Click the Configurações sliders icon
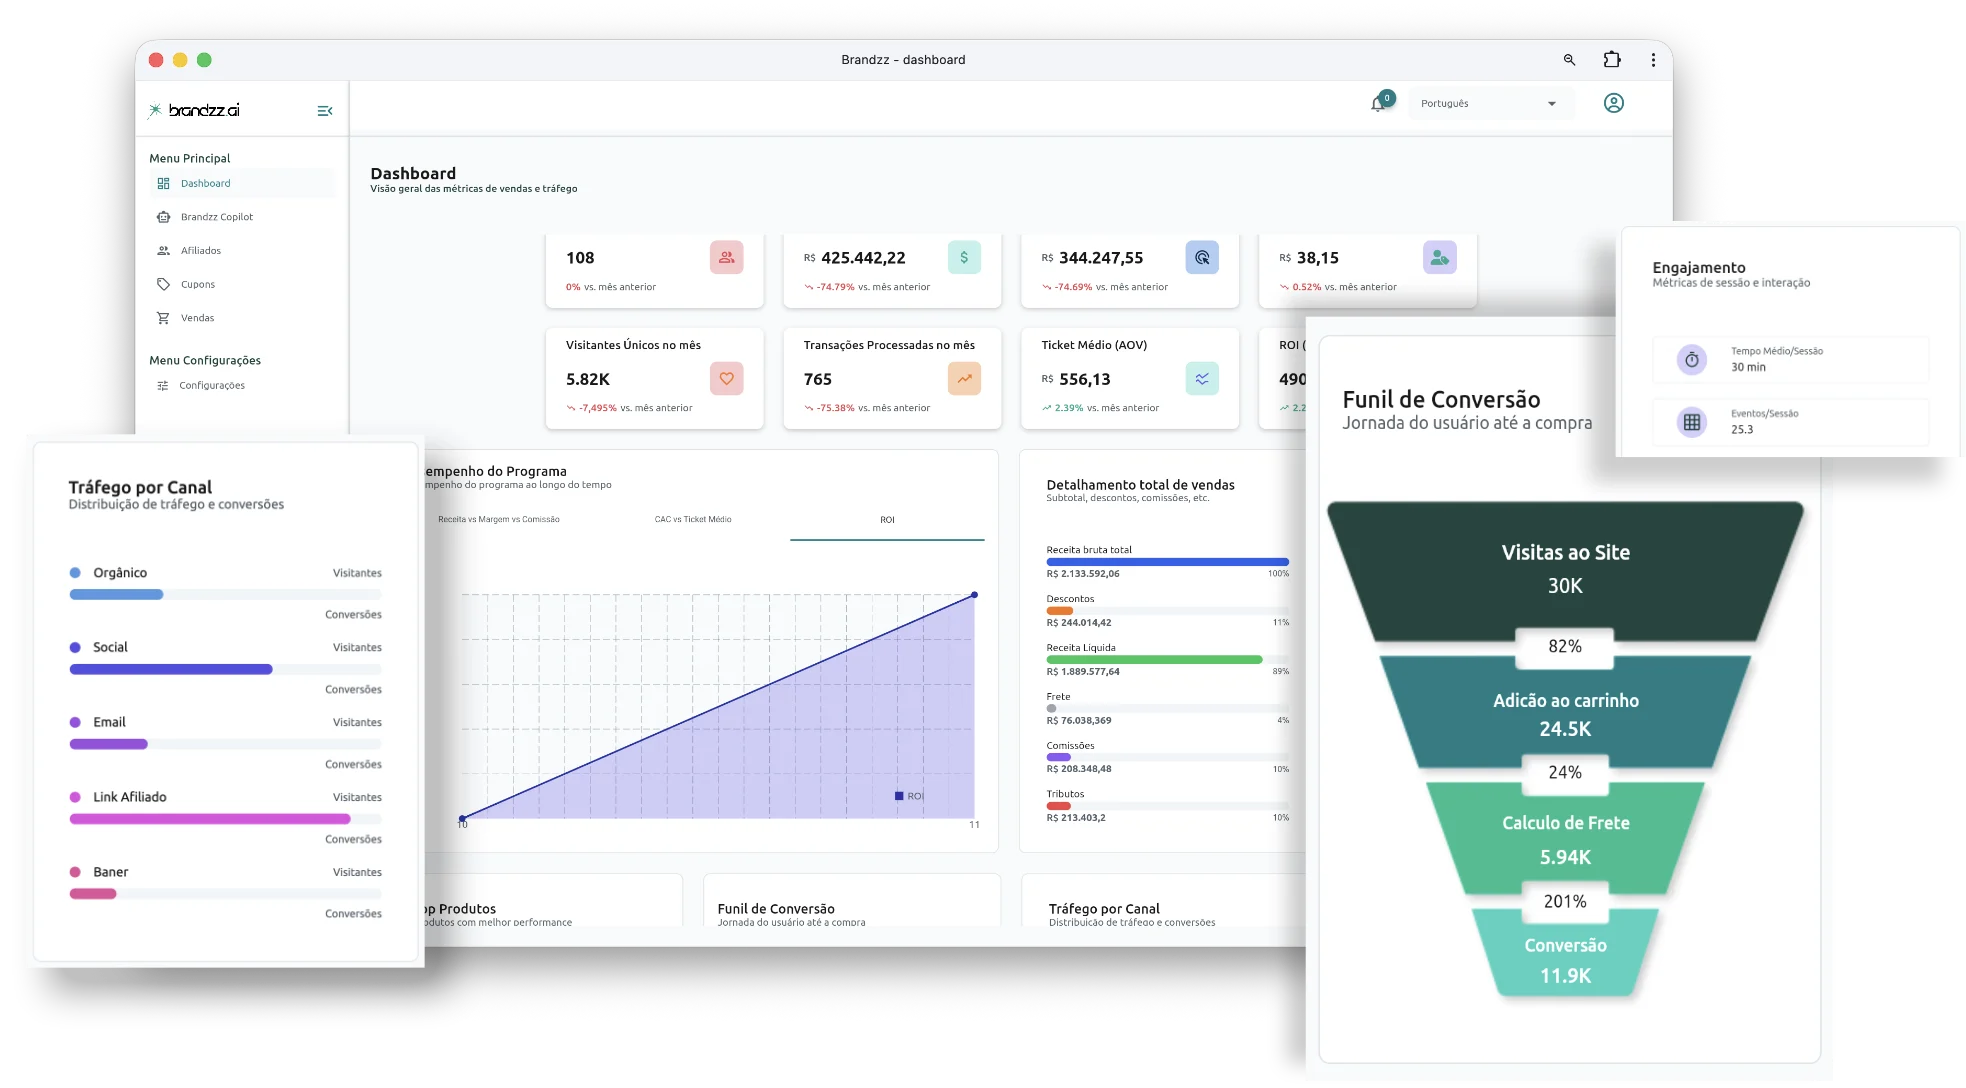The width and height of the screenshot is (1966, 1088). point(163,385)
